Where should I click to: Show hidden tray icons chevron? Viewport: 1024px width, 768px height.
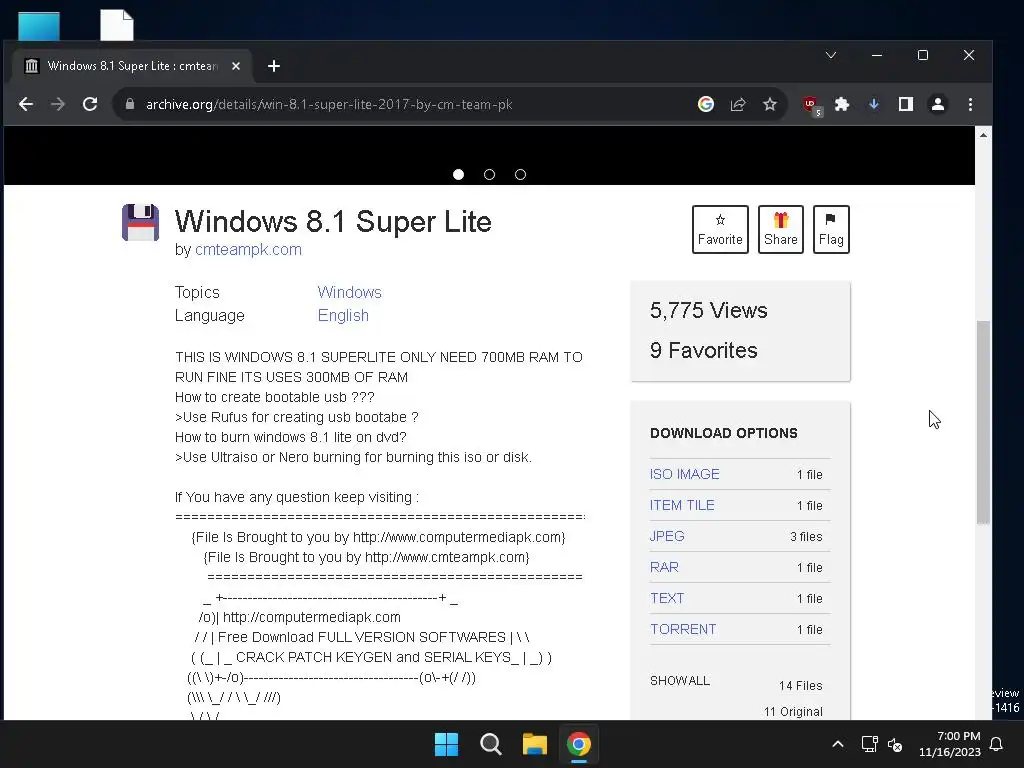coord(838,744)
